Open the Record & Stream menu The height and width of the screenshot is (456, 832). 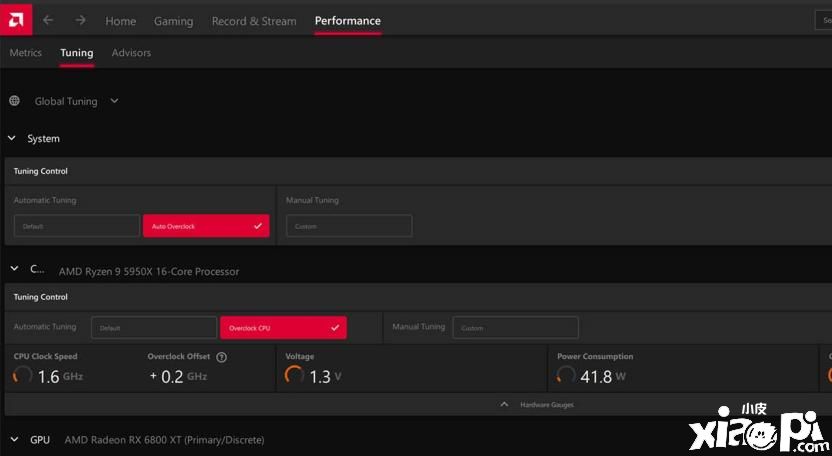click(254, 21)
